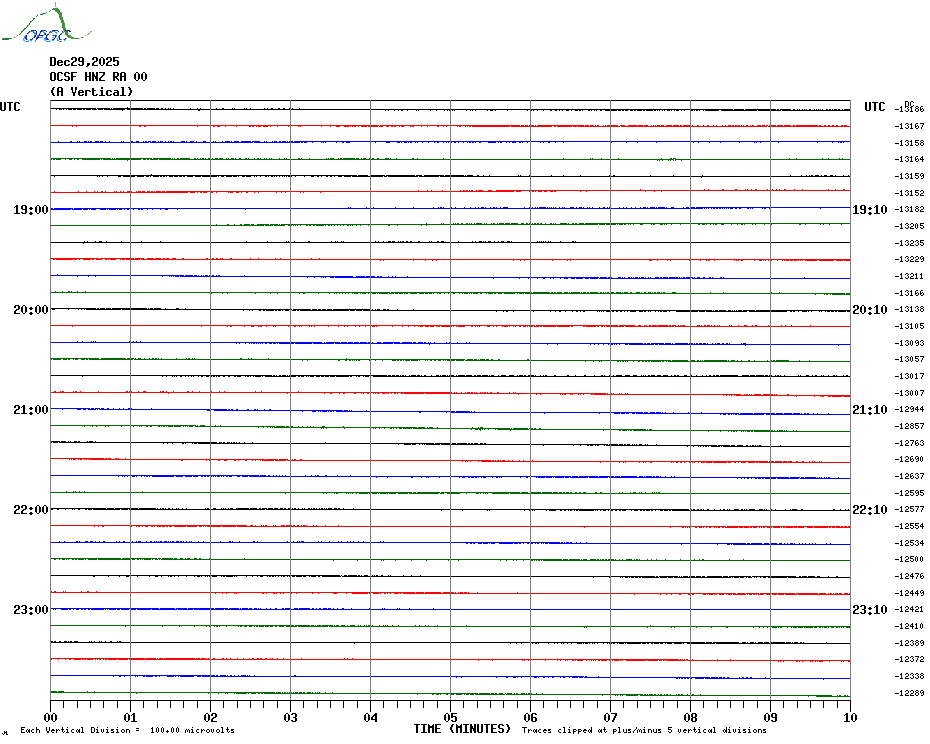The height and width of the screenshot is (744, 930).
Task: Click the DC value '-13235'
Action: coord(909,243)
